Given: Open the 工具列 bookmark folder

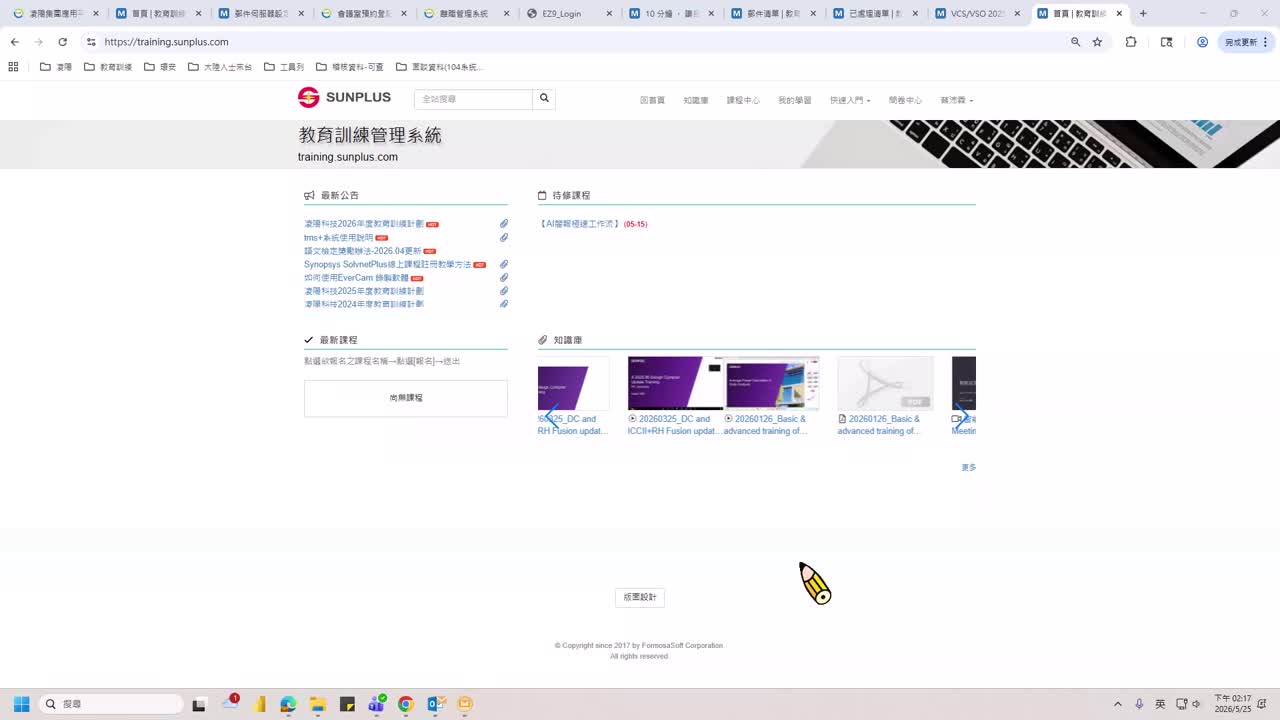Looking at the screenshot, I should tap(284, 67).
